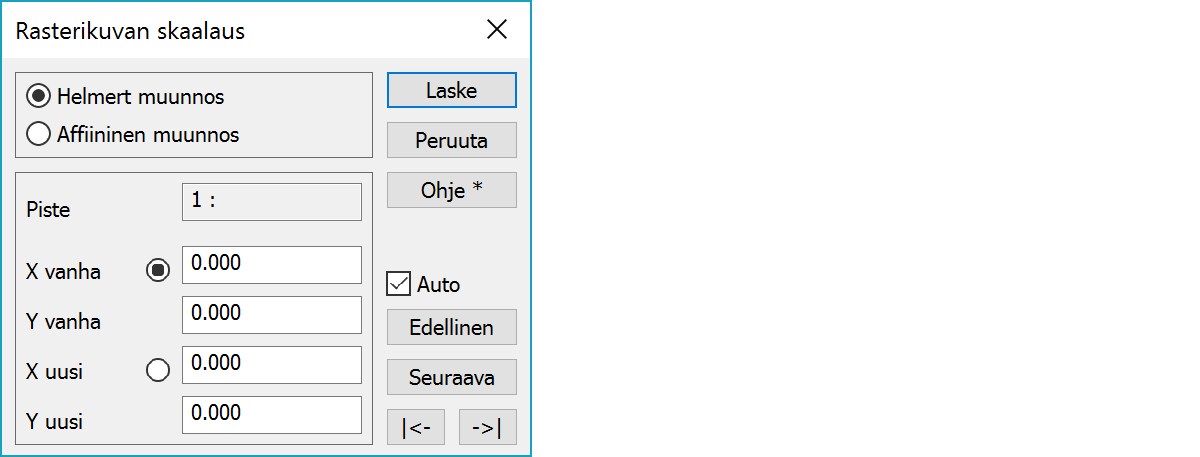Click the Y uusi input field

point(271,415)
